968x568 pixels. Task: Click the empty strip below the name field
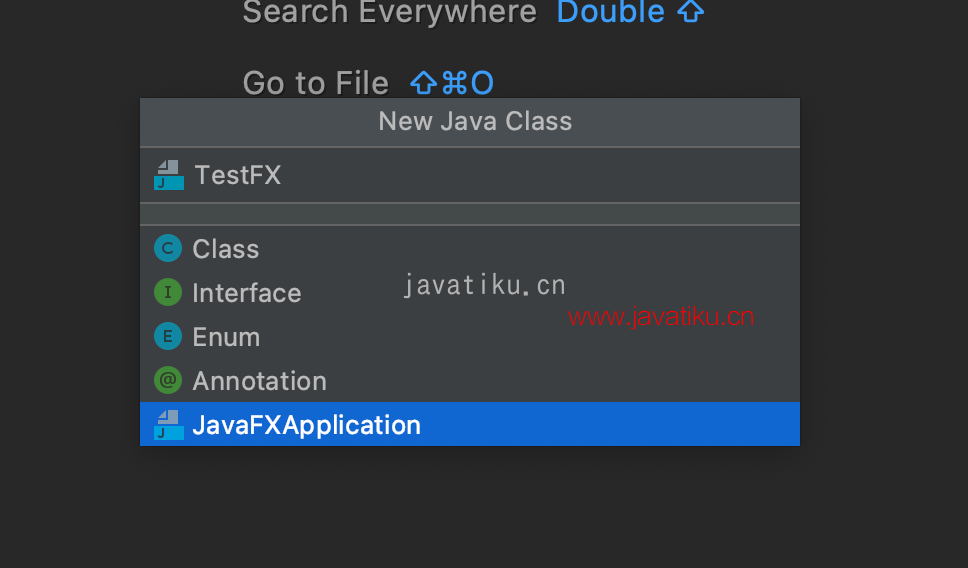pyautogui.click(x=470, y=214)
